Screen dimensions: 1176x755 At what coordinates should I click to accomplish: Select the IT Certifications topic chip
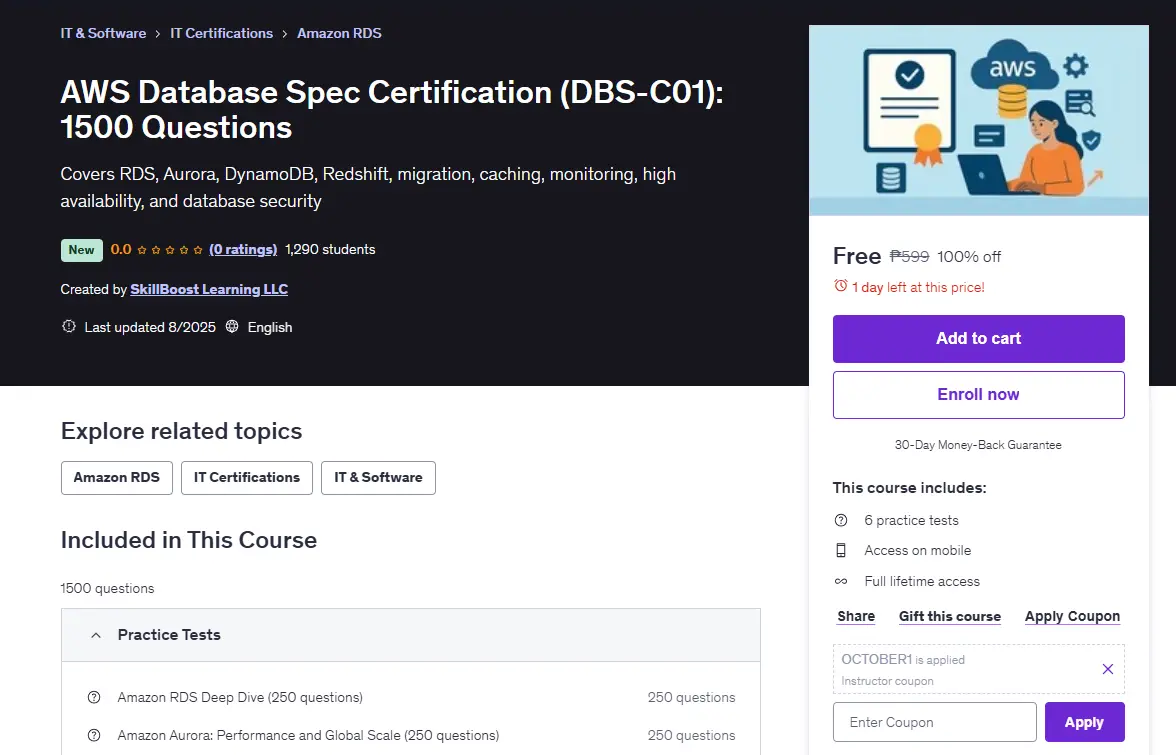click(247, 478)
